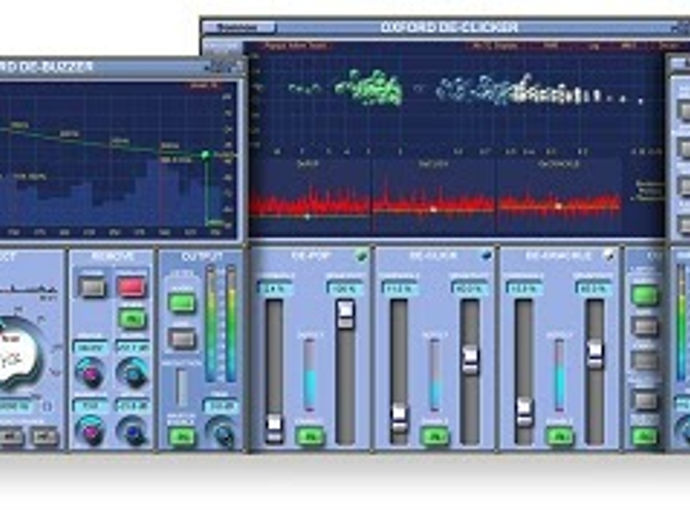Click the De-Pop threshold fader handle
This screenshot has width=690, height=518.
pos(274,428)
